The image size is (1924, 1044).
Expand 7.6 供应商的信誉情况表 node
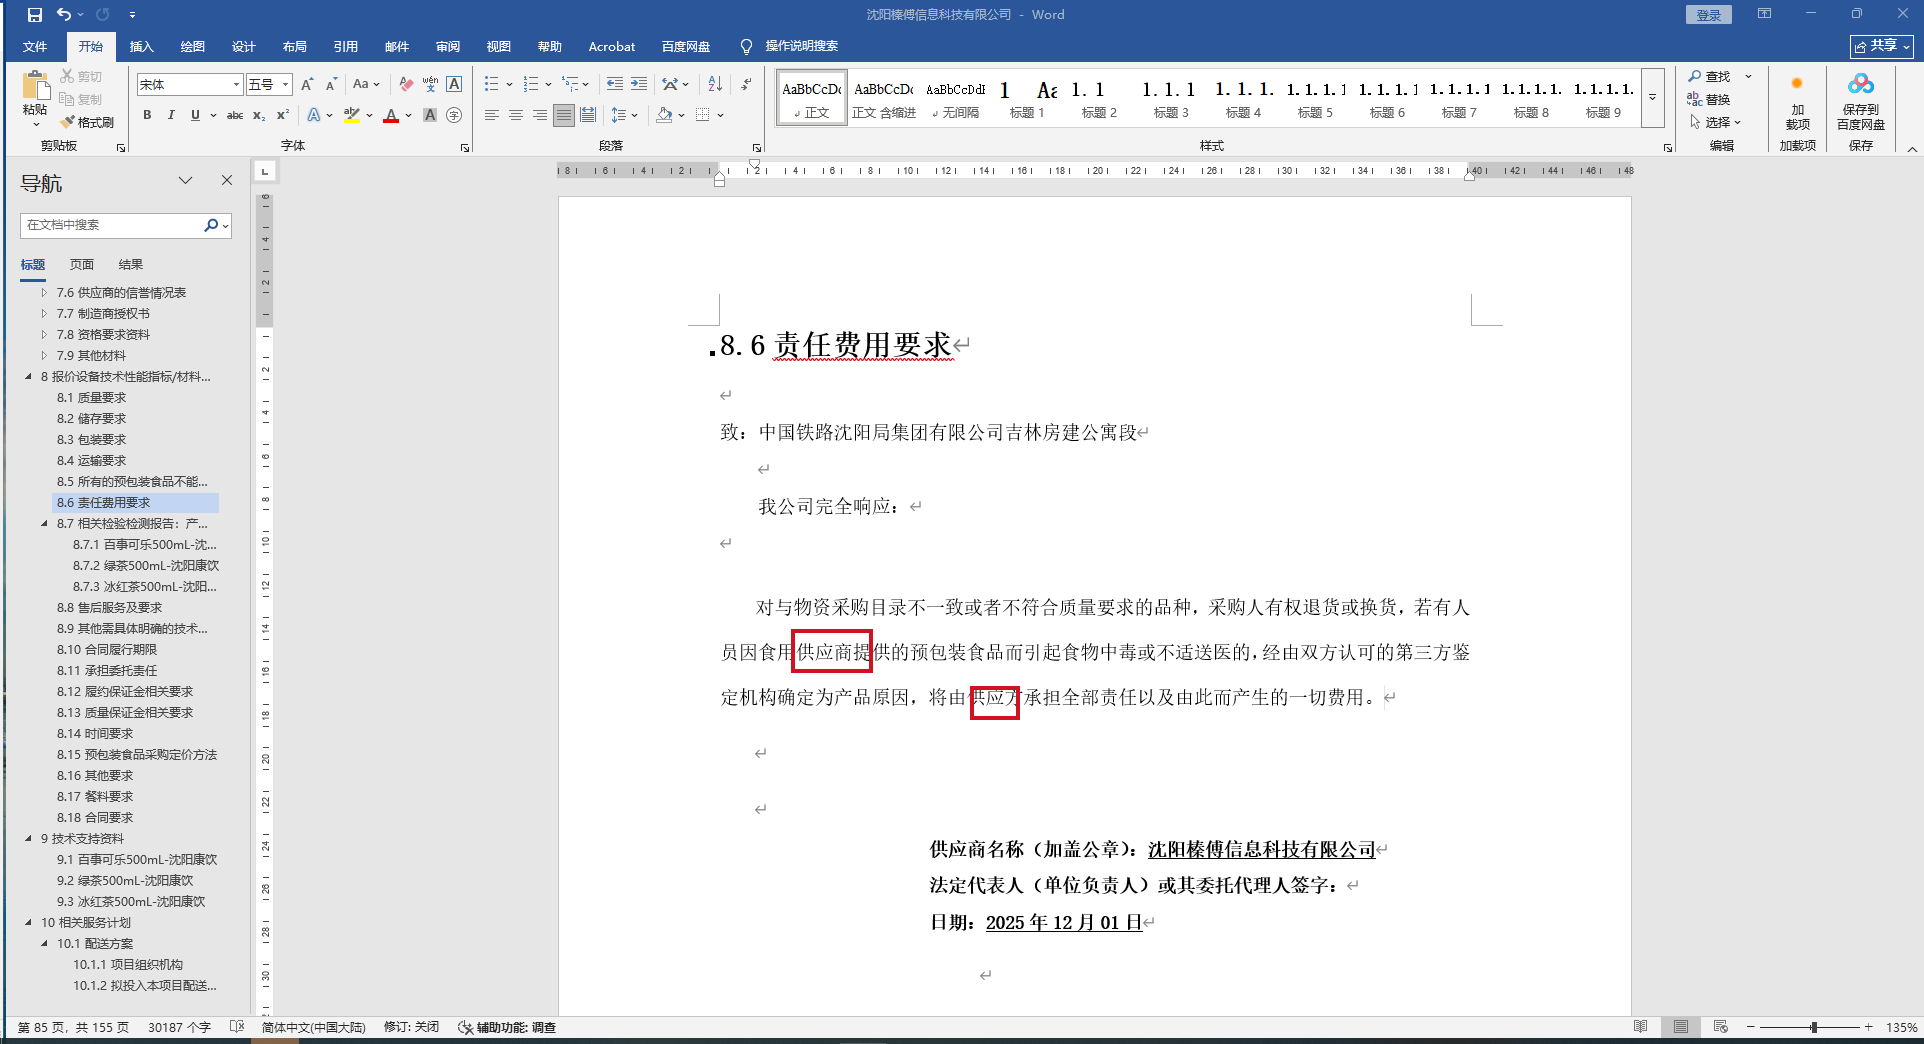pos(44,293)
